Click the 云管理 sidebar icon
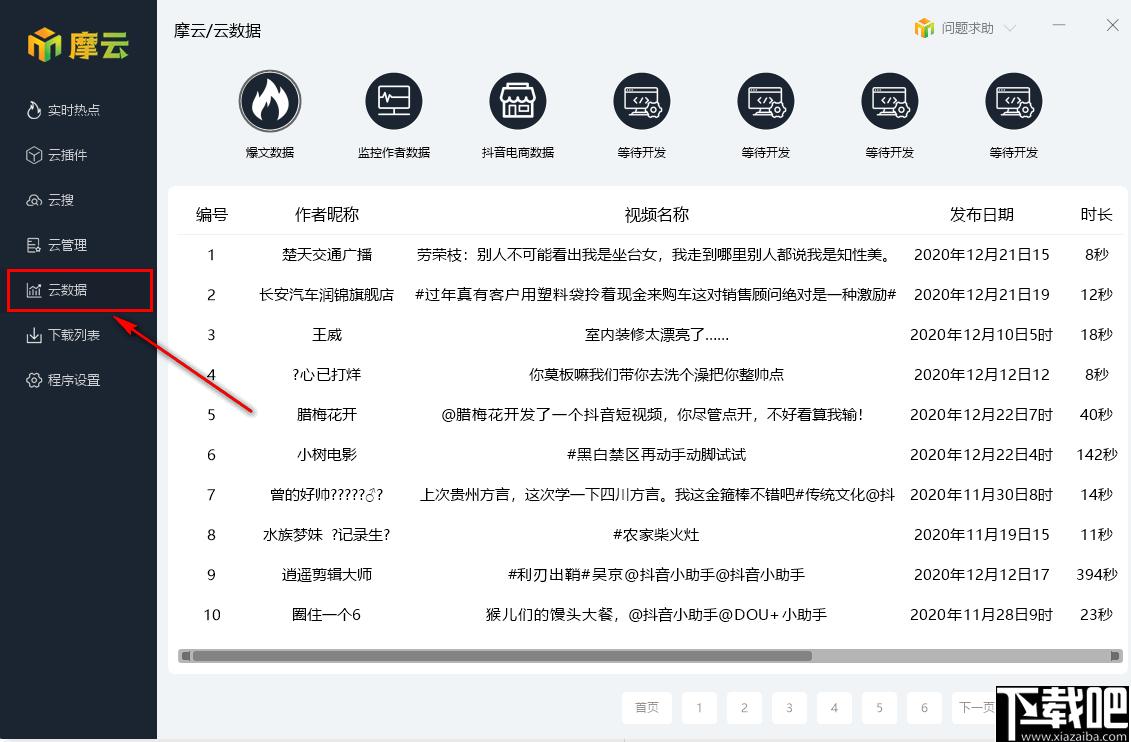 (34, 245)
